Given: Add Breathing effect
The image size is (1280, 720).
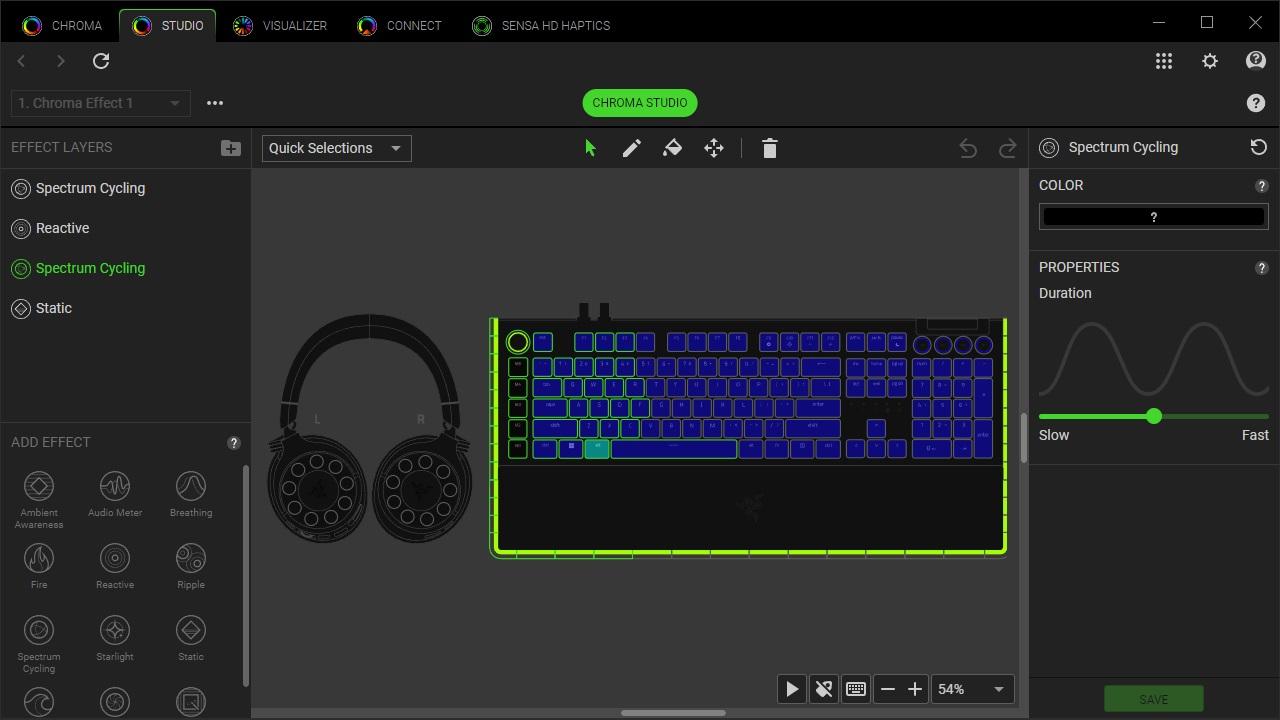Looking at the screenshot, I should 191,494.
